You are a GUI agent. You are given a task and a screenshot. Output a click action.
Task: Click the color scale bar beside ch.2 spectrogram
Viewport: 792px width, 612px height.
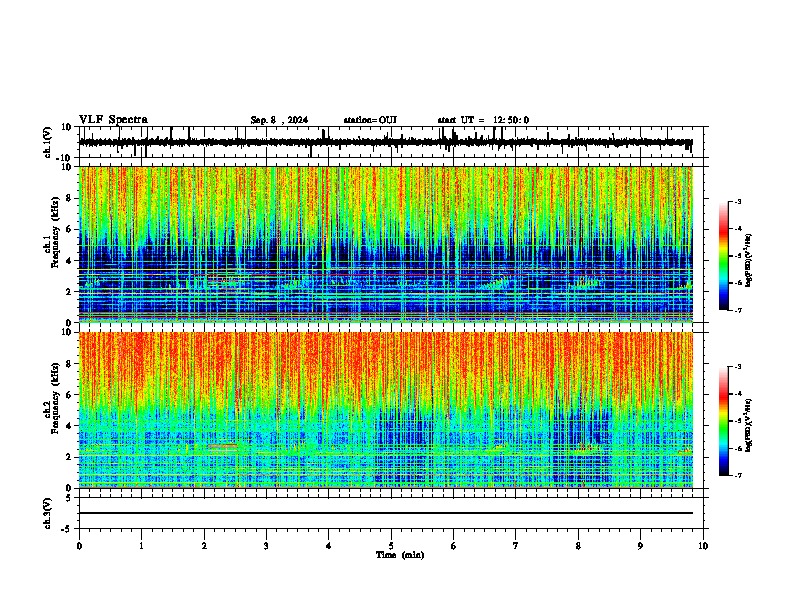[x=724, y=421]
